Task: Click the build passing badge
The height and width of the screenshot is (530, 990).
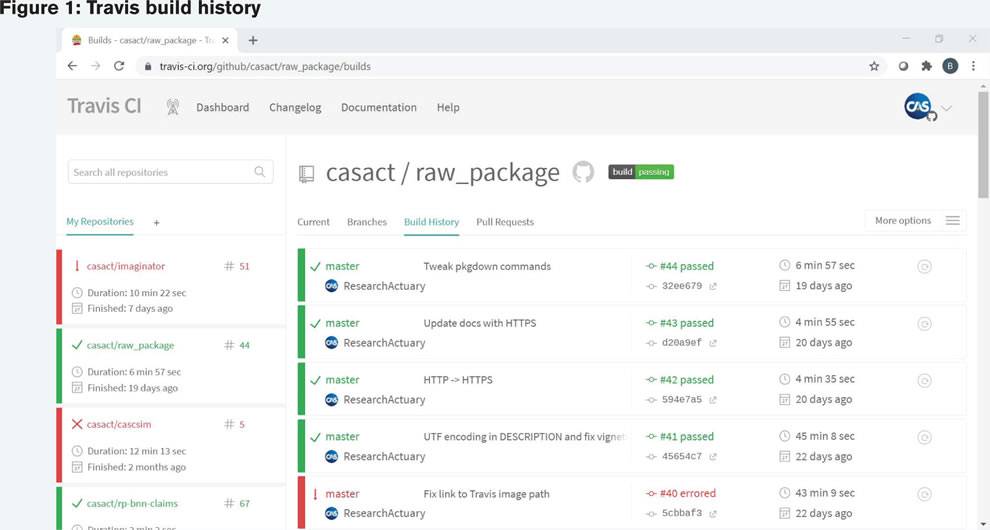Action: 641,172
